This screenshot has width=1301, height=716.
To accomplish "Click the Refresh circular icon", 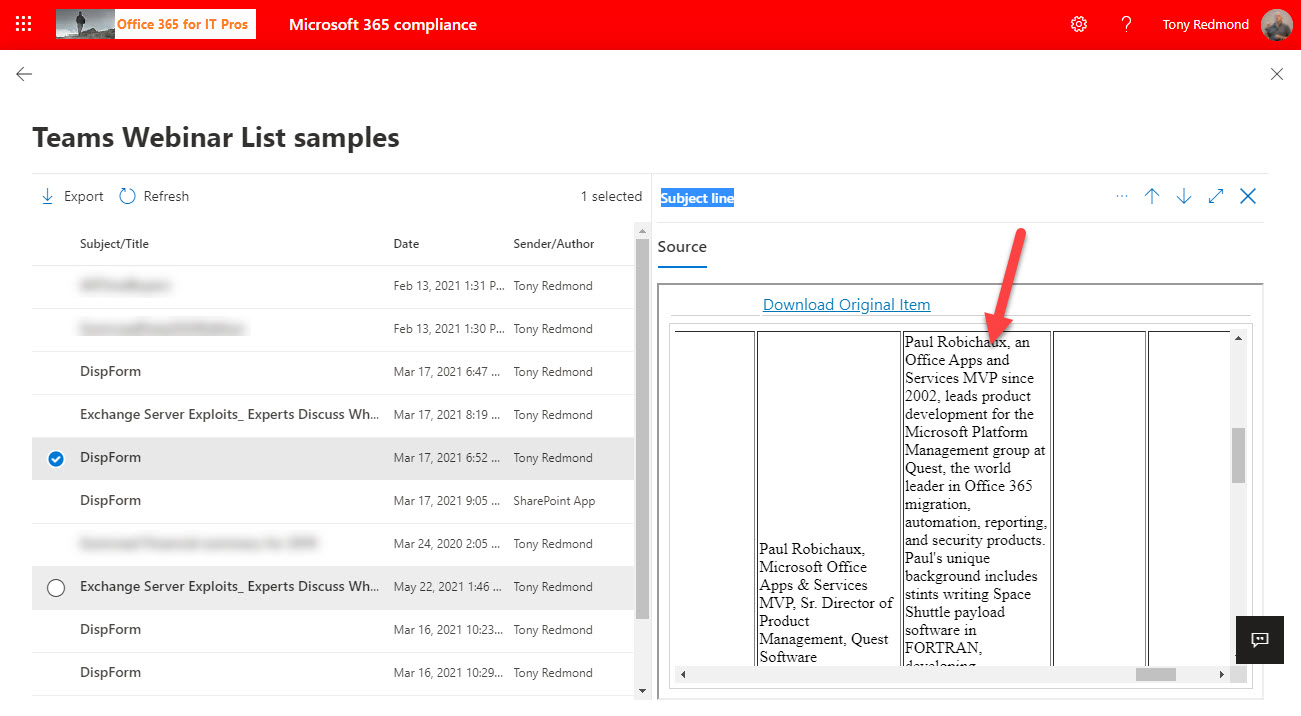I will point(127,196).
